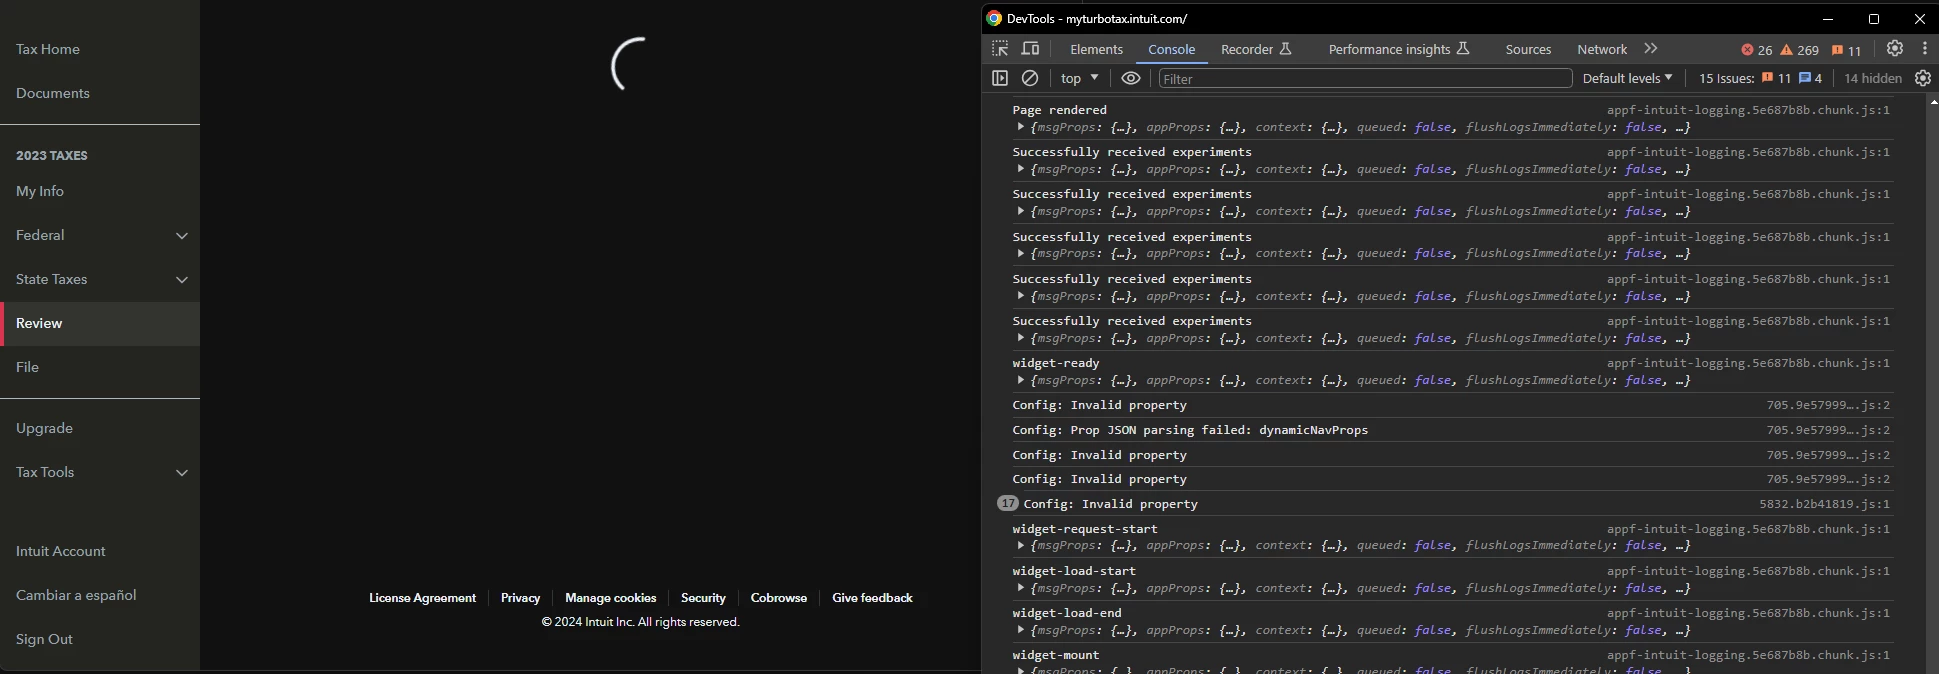
Task: Select the inspect element picker icon
Action: (x=1000, y=49)
